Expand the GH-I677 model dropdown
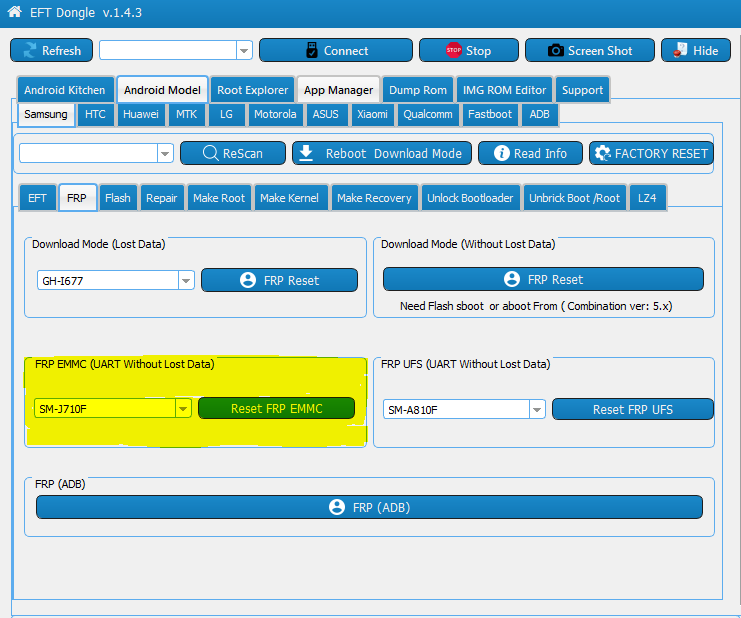 [x=186, y=281]
